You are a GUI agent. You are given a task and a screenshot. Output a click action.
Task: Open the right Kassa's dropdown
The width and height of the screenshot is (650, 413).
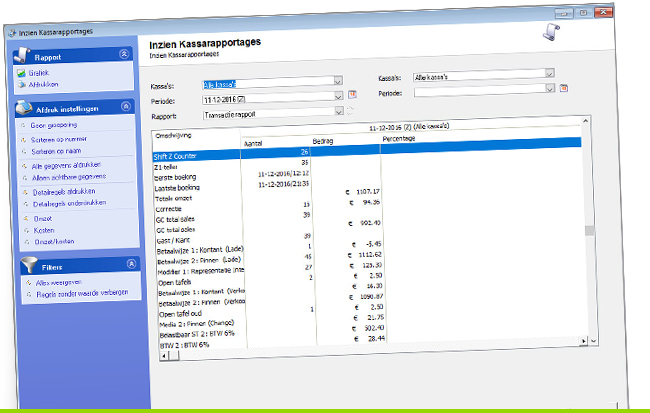tap(550, 74)
